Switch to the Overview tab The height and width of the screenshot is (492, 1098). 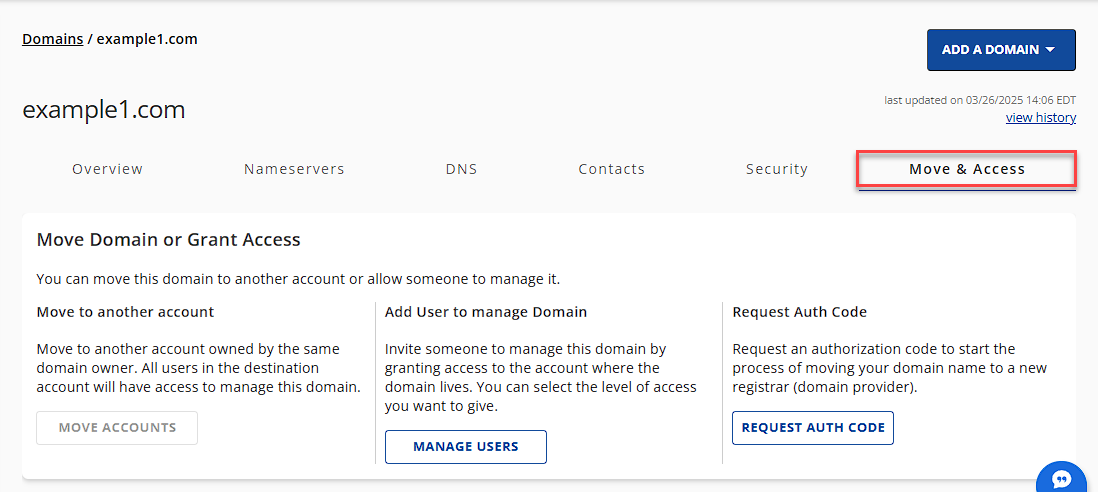pos(108,169)
